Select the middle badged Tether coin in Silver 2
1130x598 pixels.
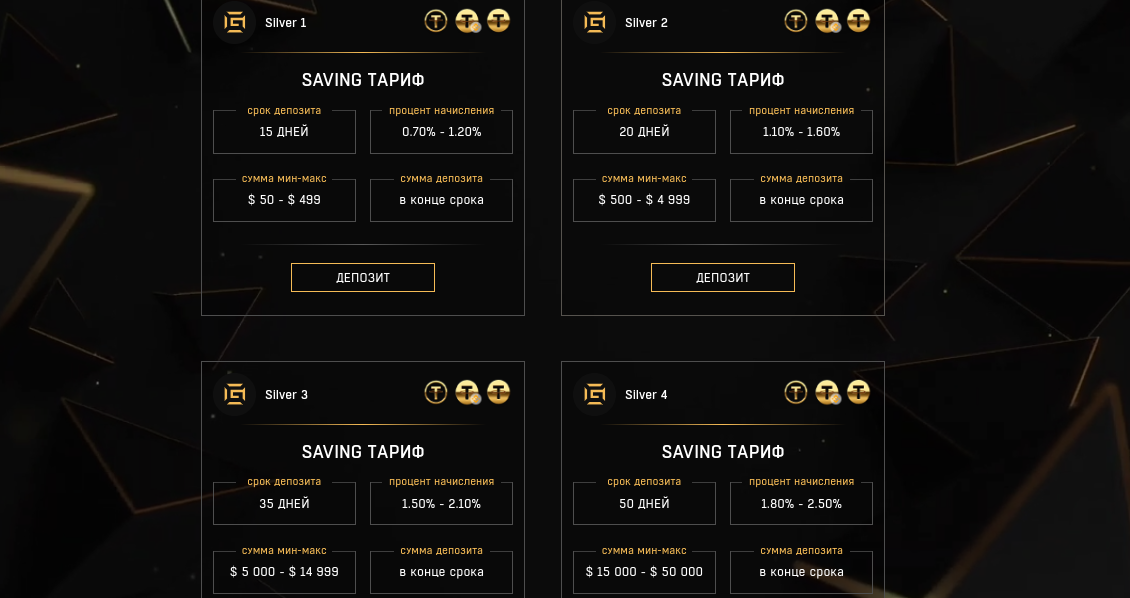pyautogui.click(x=827, y=21)
